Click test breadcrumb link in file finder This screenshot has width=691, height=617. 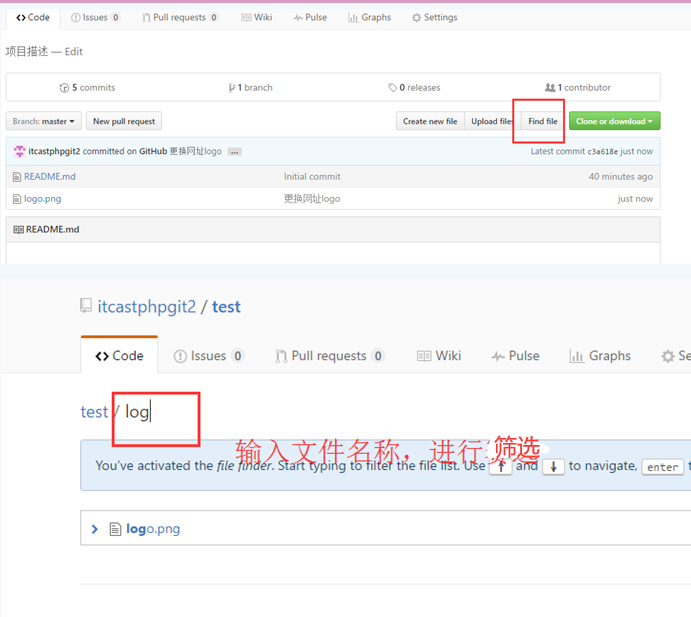(x=94, y=412)
